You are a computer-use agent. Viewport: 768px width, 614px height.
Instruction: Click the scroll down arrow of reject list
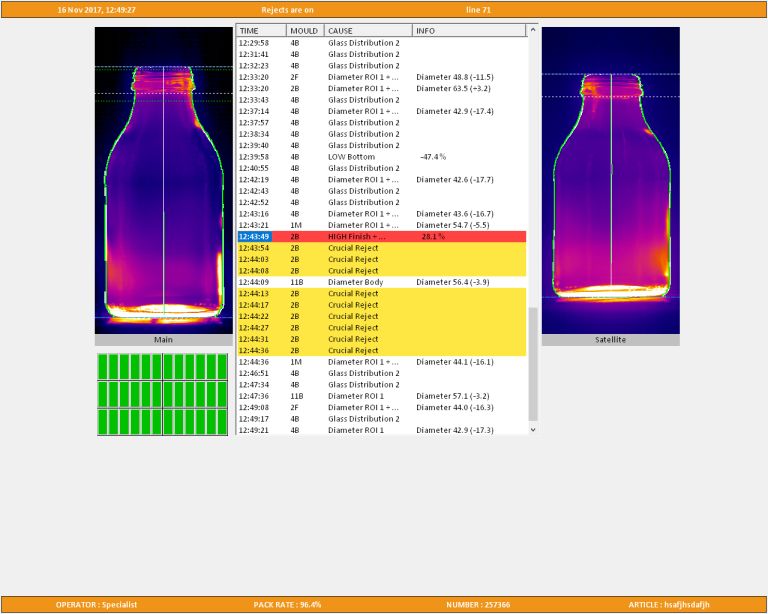[532, 429]
